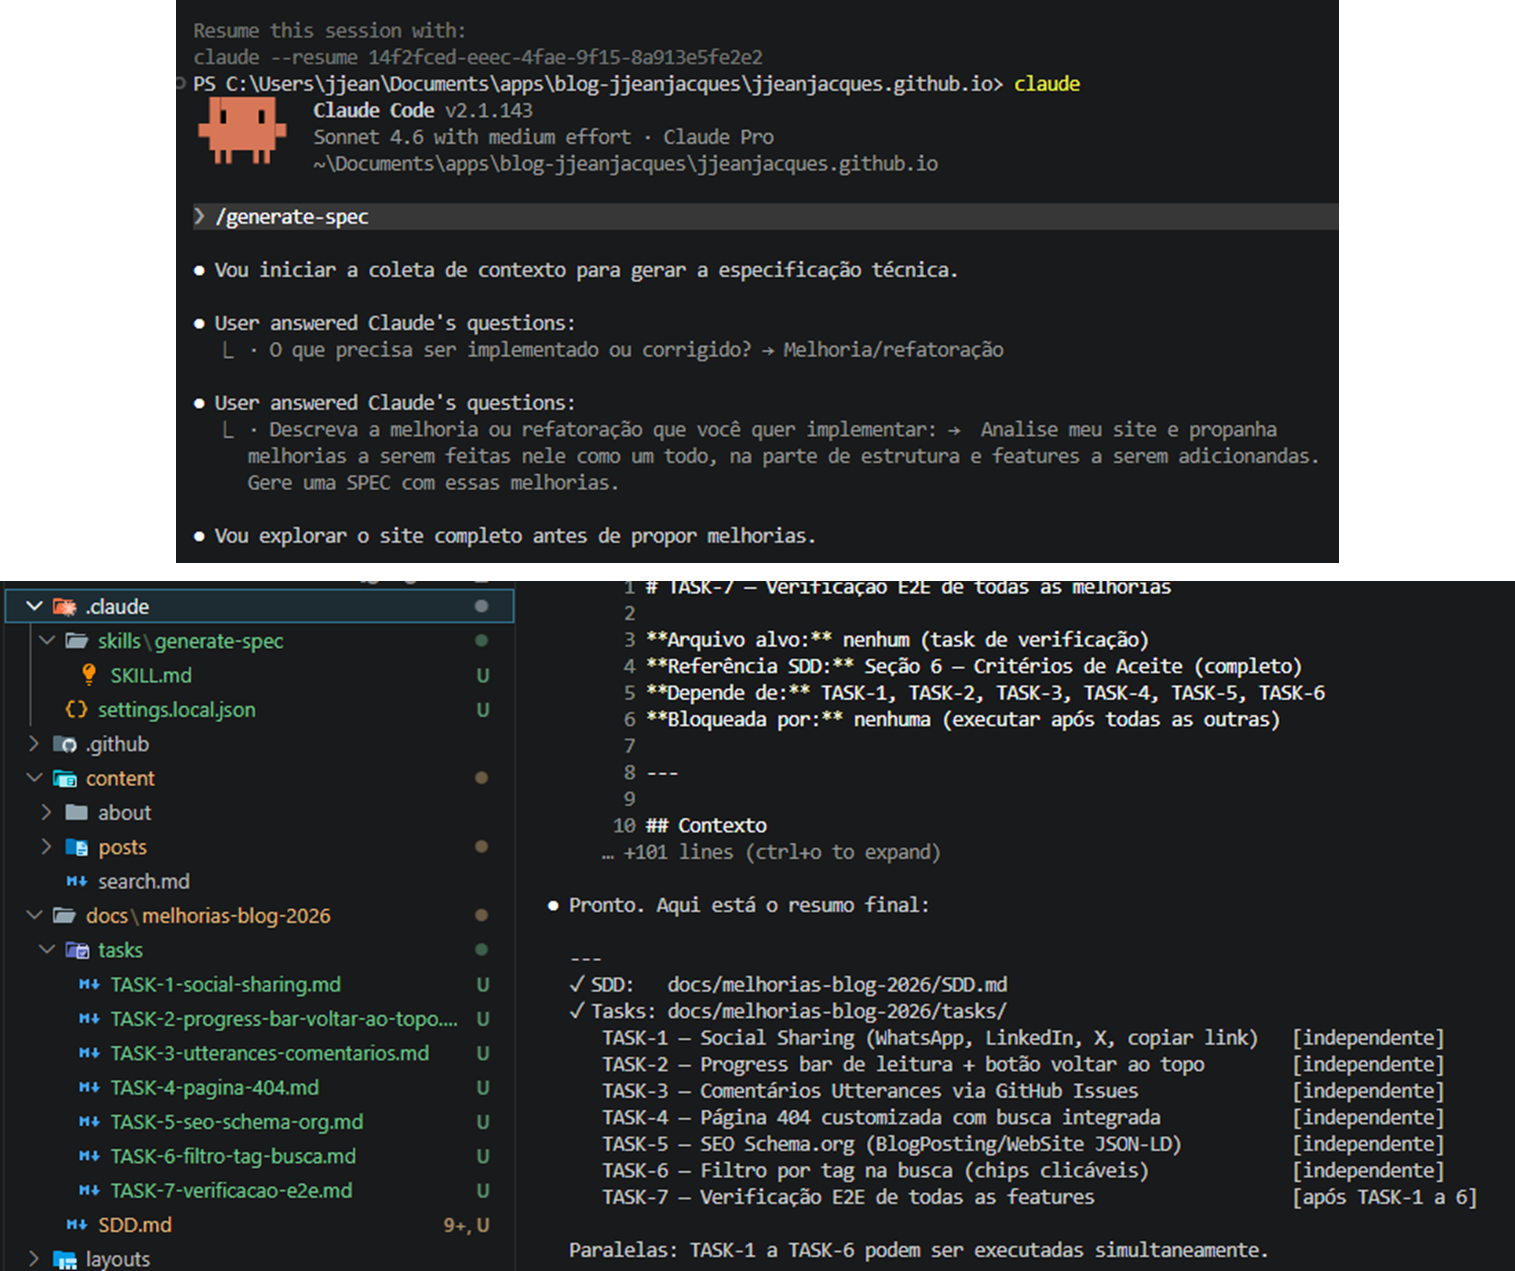Click the posts folder icon
Image resolution: width=1515 pixels, height=1271 pixels.
(x=77, y=847)
